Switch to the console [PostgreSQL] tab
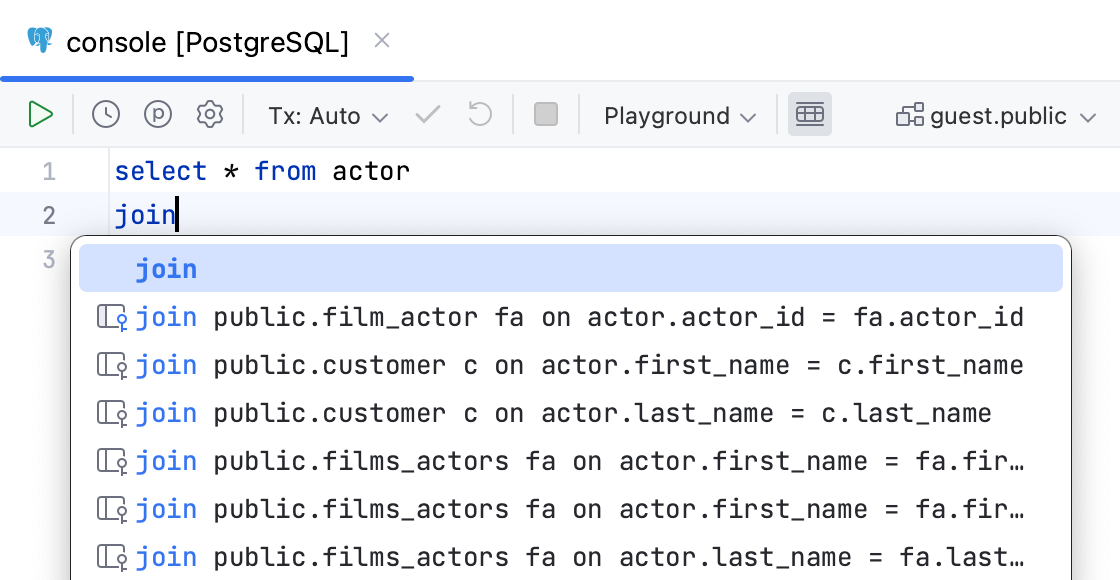Image resolution: width=1120 pixels, height=580 pixels. 207,42
